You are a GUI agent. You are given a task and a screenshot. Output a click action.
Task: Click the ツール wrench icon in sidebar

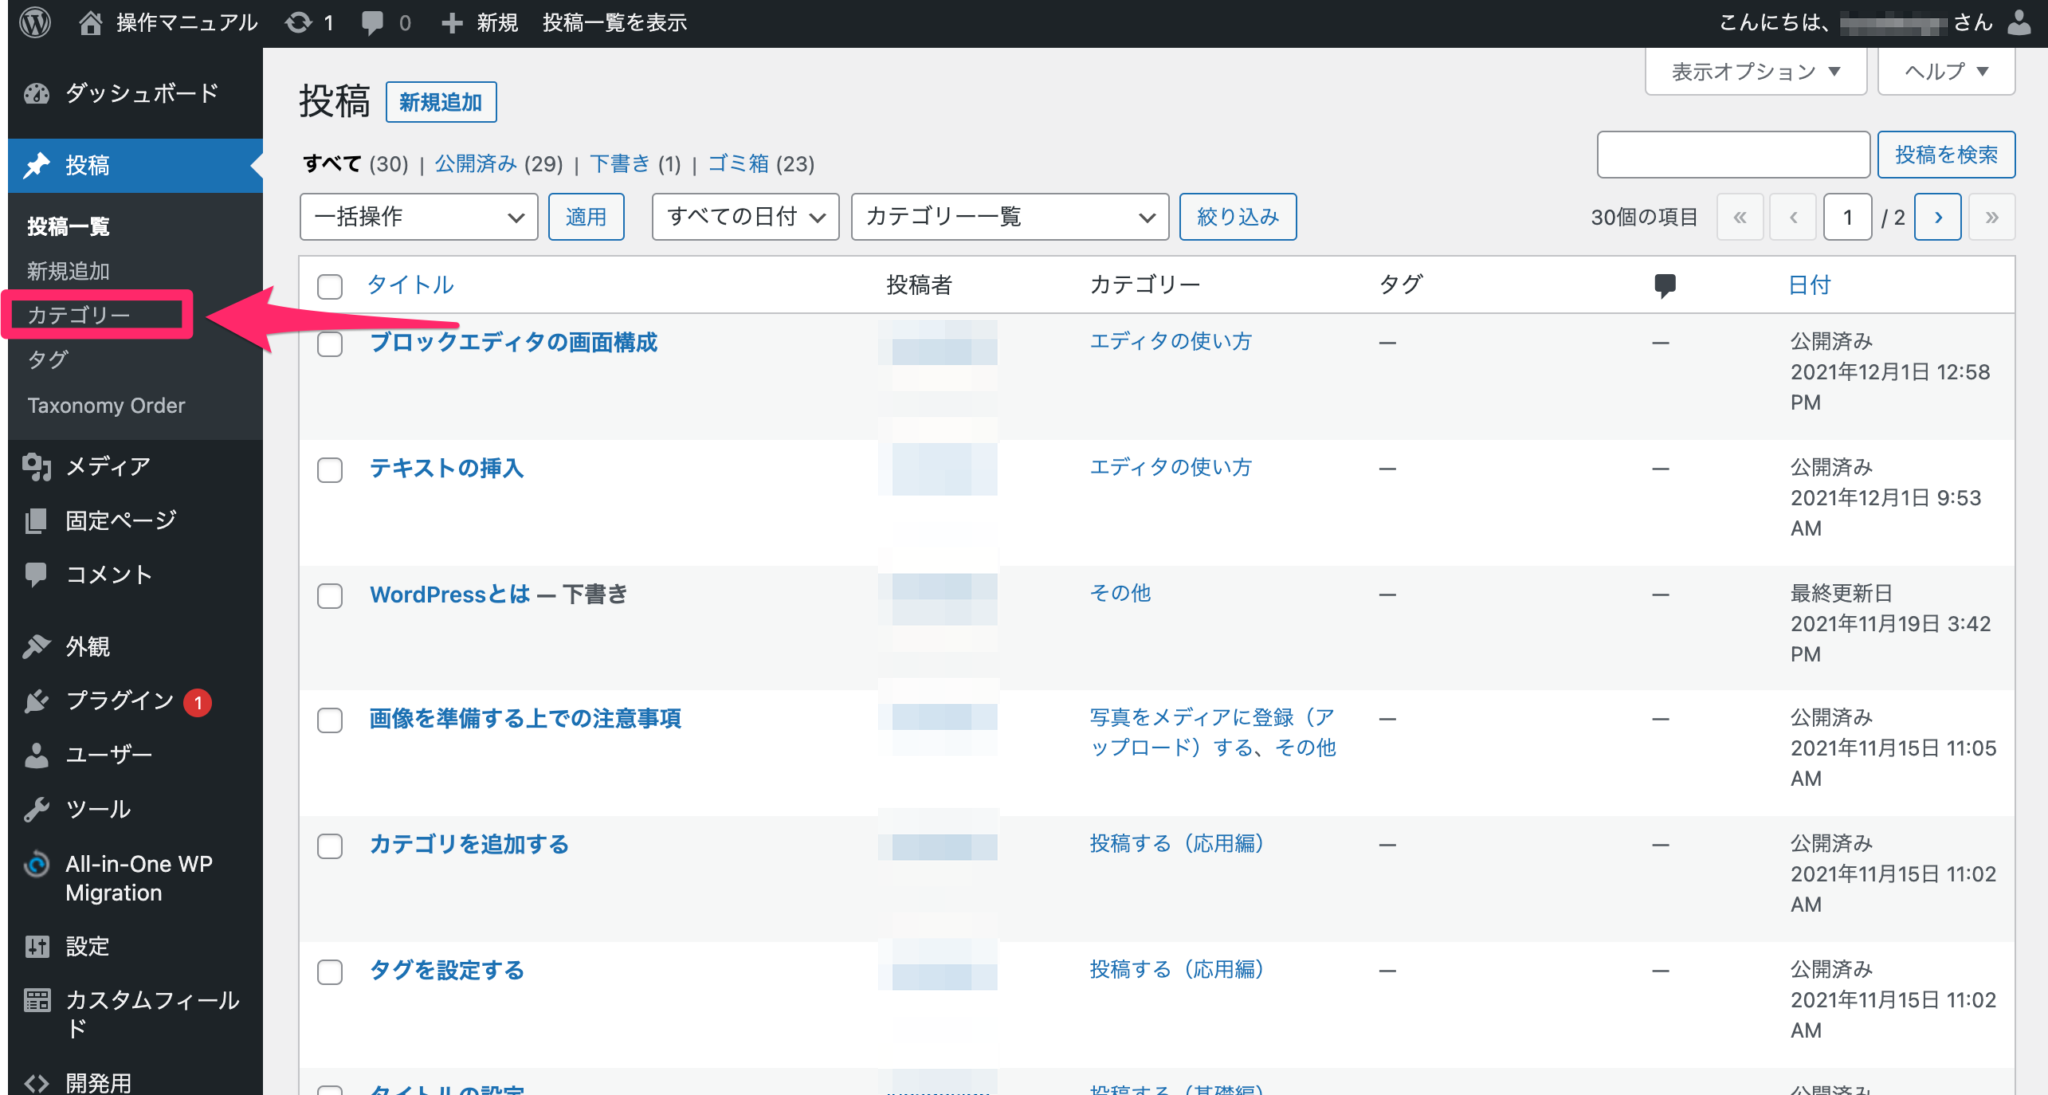pyautogui.click(x=37, y=809)
